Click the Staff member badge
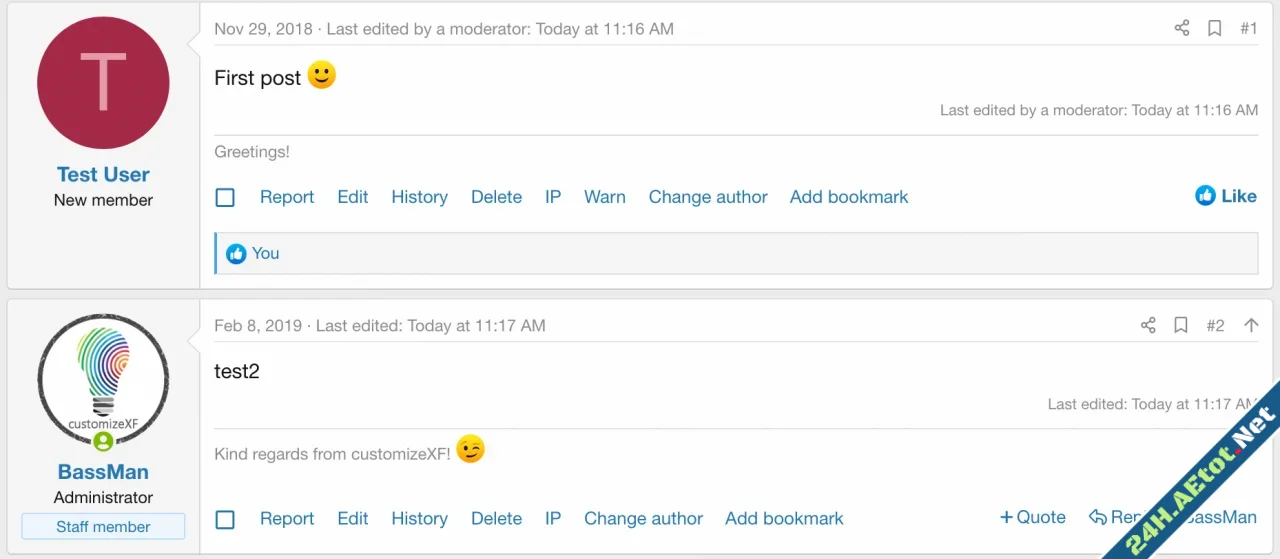This screenshot has width=1280, height=559. point(103,527)
